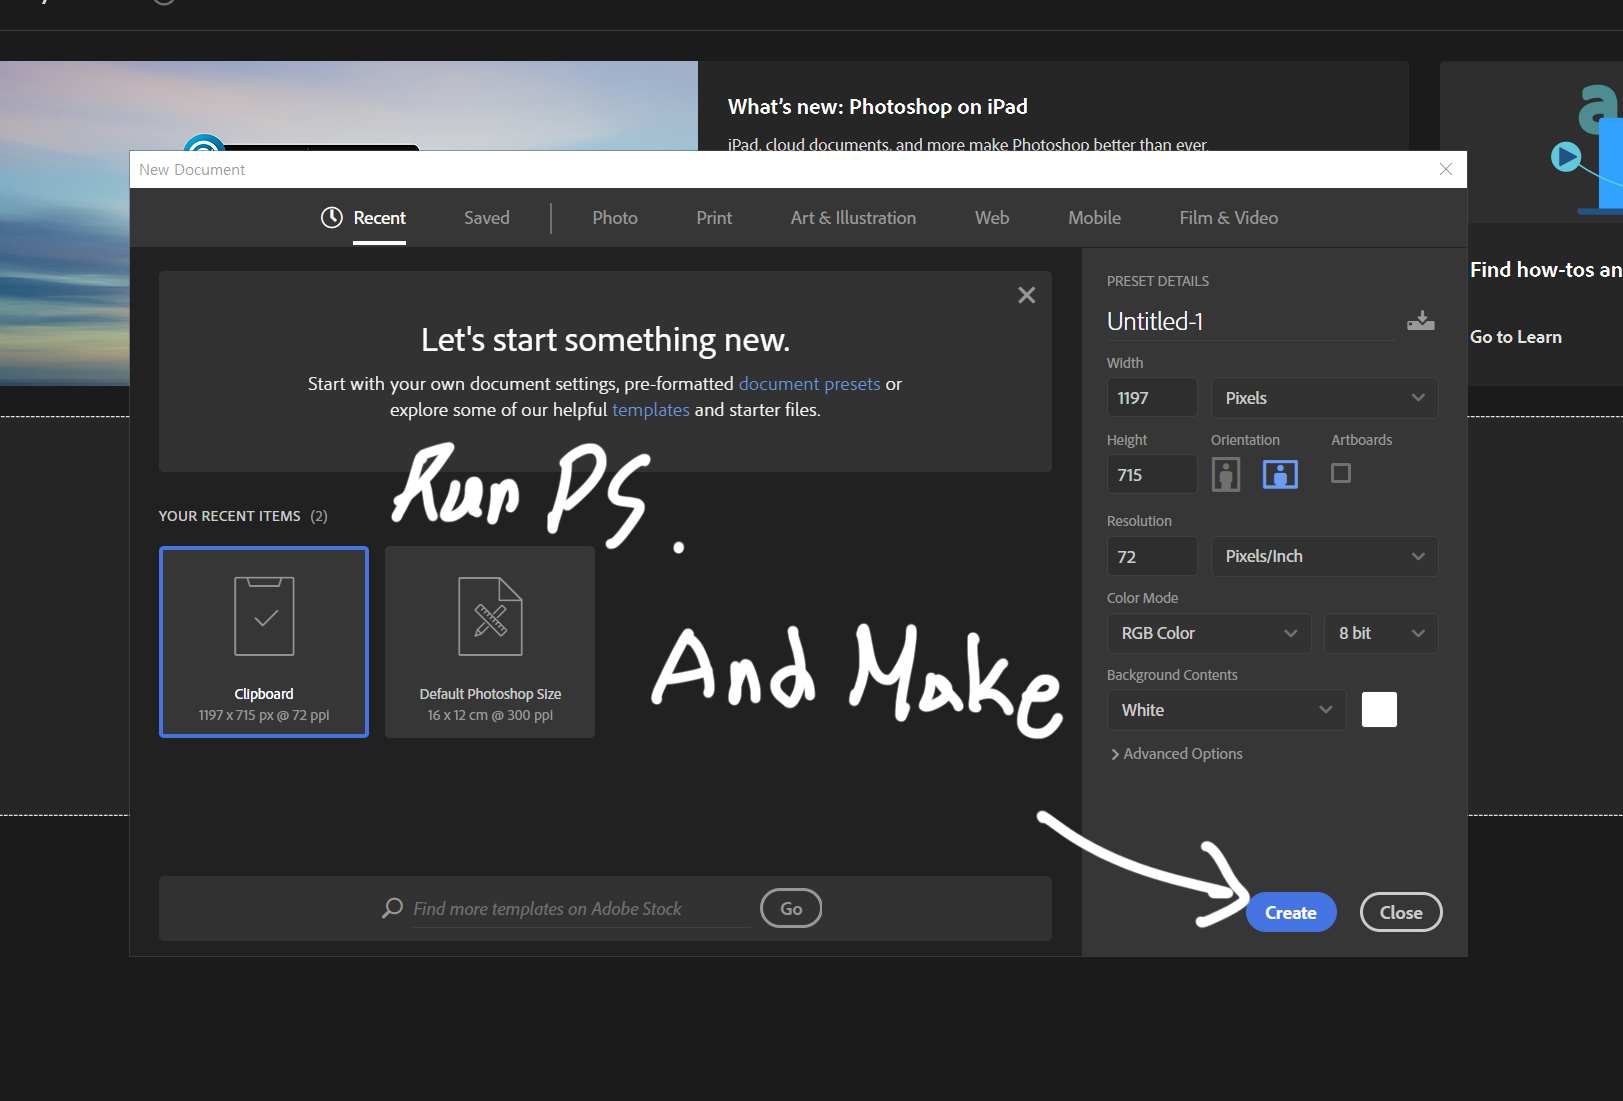
Task: Toggle landscape orientation off
Action: (1281, 474)
